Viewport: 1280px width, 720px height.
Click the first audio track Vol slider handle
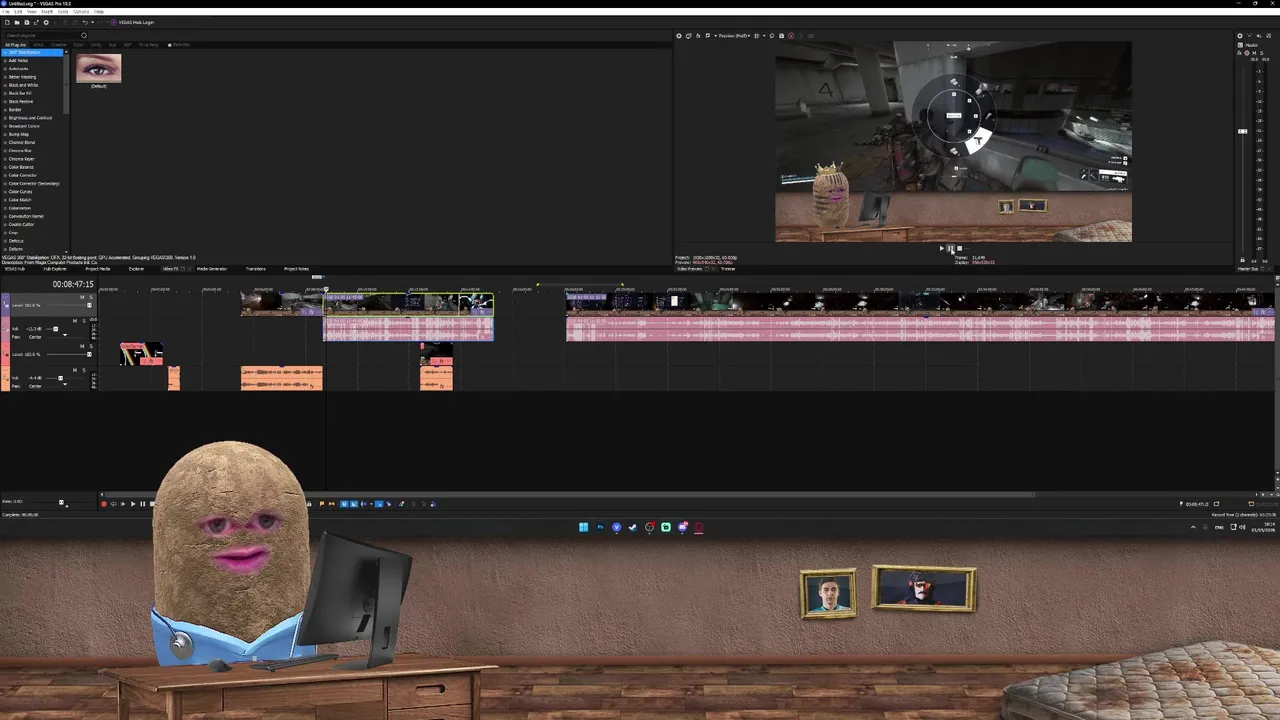click(x=55, y=329)
